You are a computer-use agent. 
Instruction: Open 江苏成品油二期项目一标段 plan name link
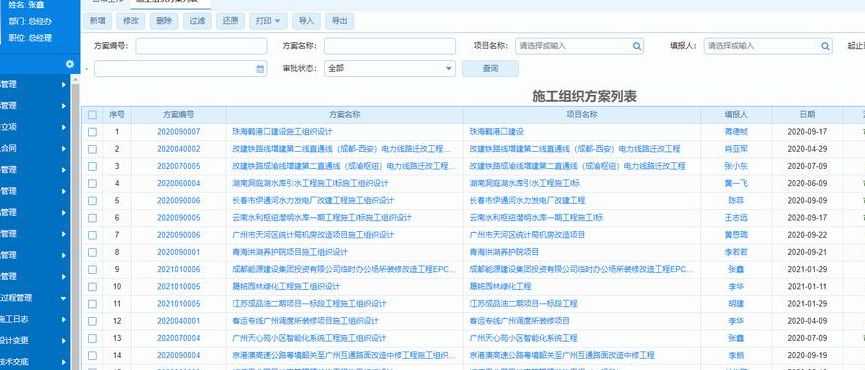(309, 304)
